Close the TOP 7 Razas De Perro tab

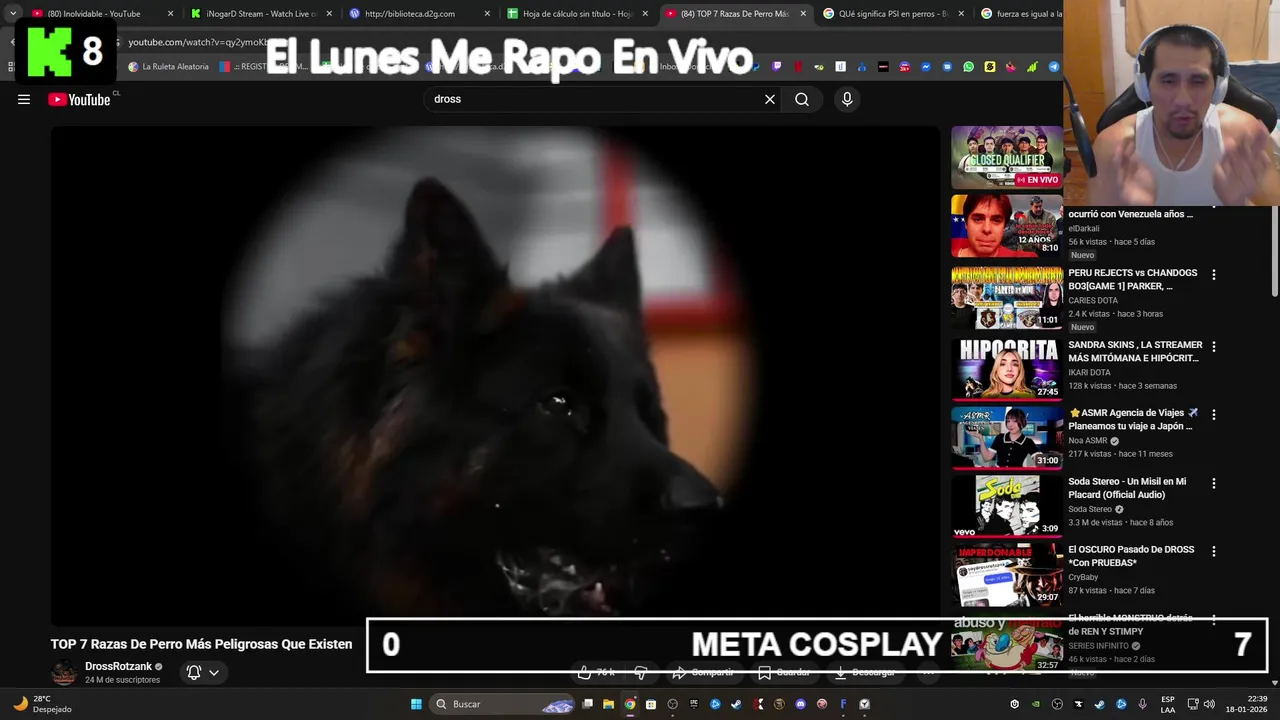803,14
